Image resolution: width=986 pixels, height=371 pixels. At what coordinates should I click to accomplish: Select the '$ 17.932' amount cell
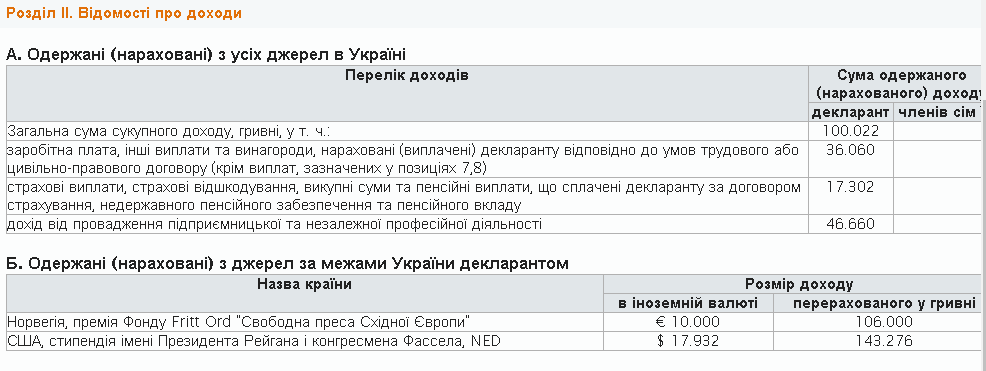pos(687,341)
